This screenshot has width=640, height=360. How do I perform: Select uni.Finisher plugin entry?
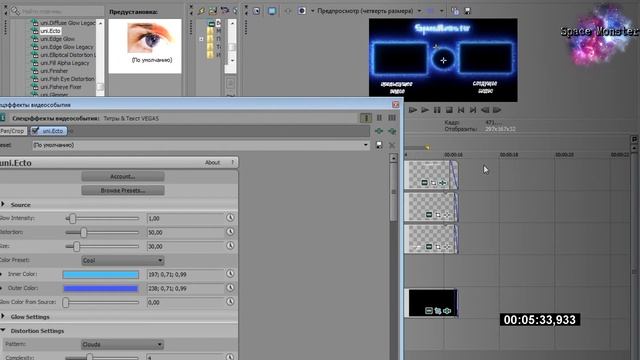click(x=54, y=71)
